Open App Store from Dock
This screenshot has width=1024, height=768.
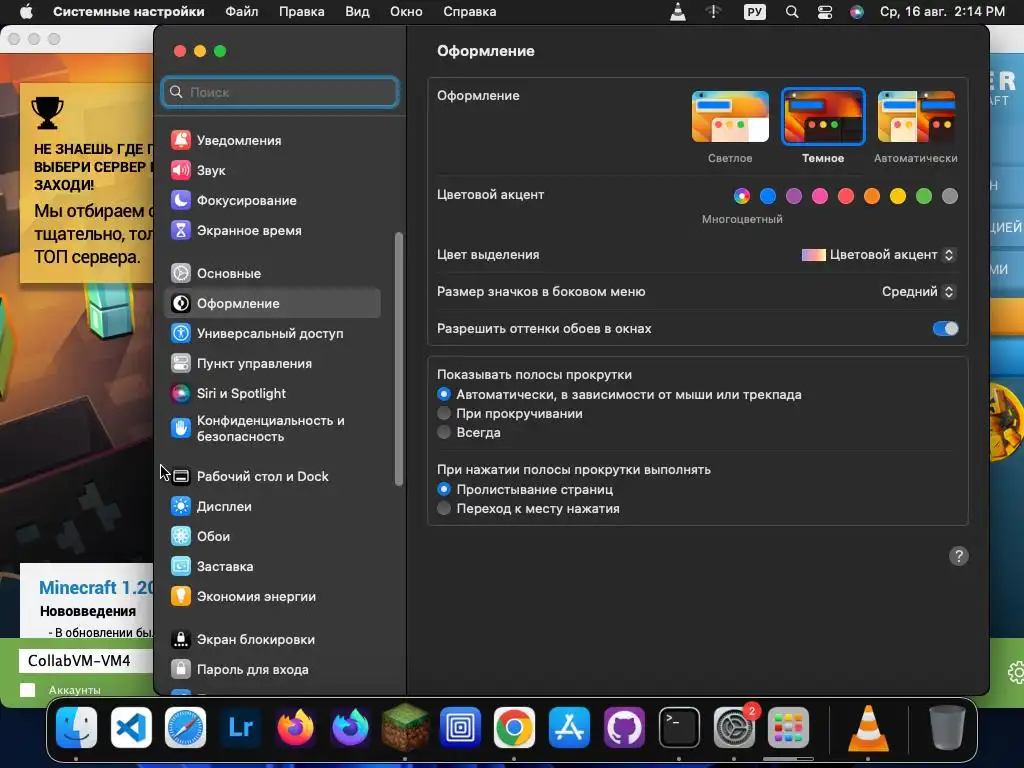pos(569,727)
